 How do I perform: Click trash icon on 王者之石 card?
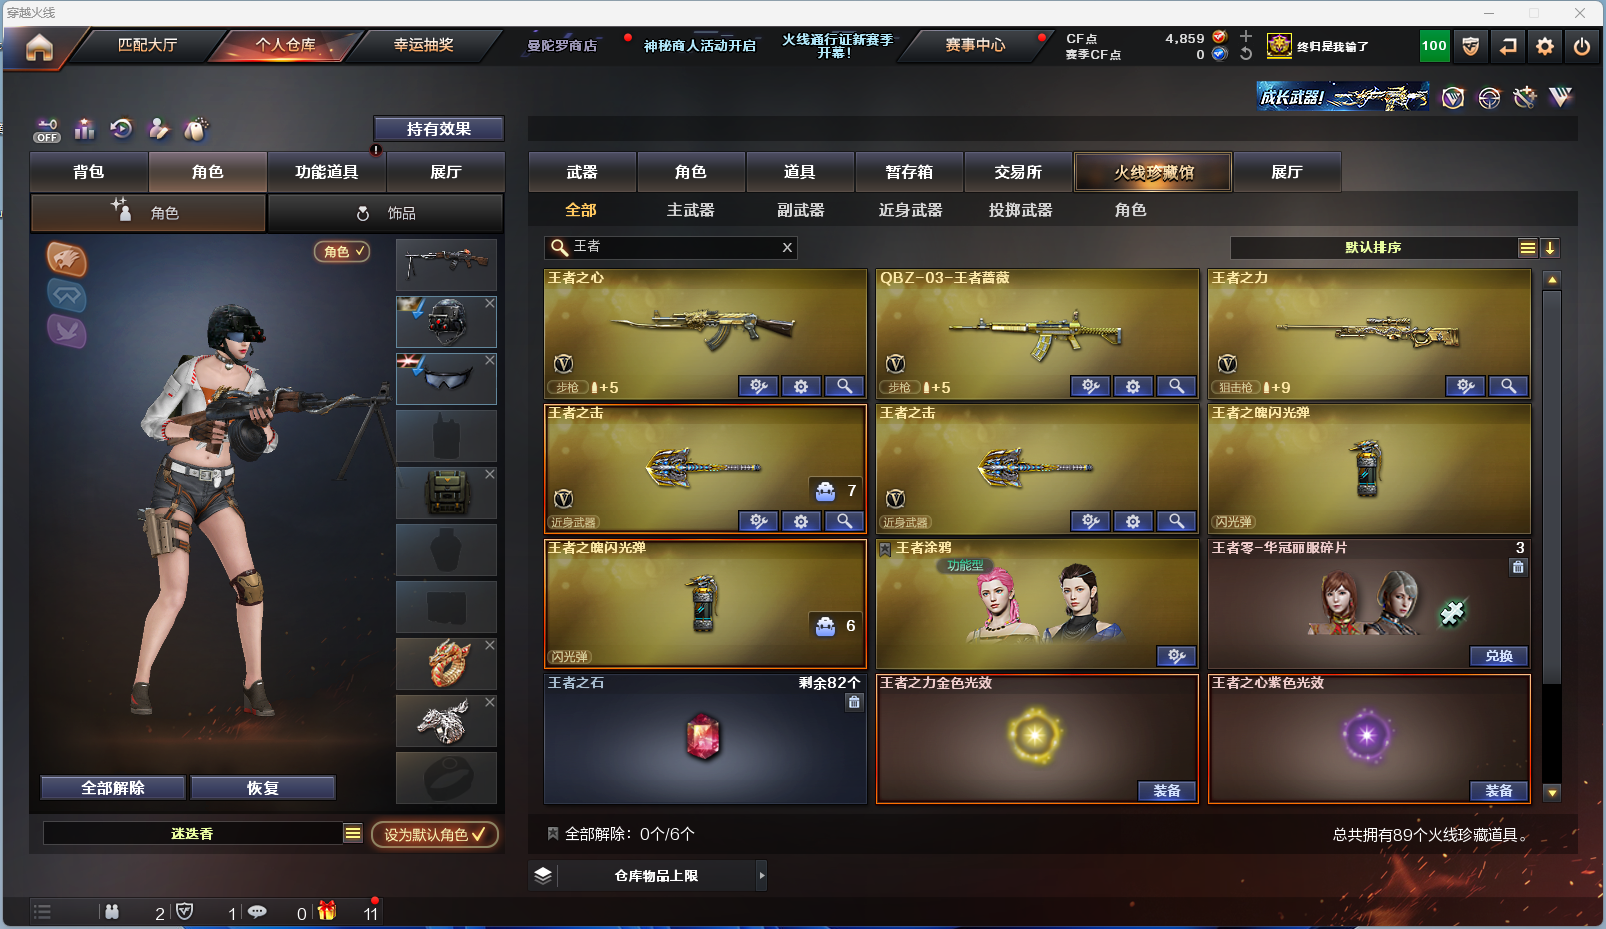(x=854, y=702)
